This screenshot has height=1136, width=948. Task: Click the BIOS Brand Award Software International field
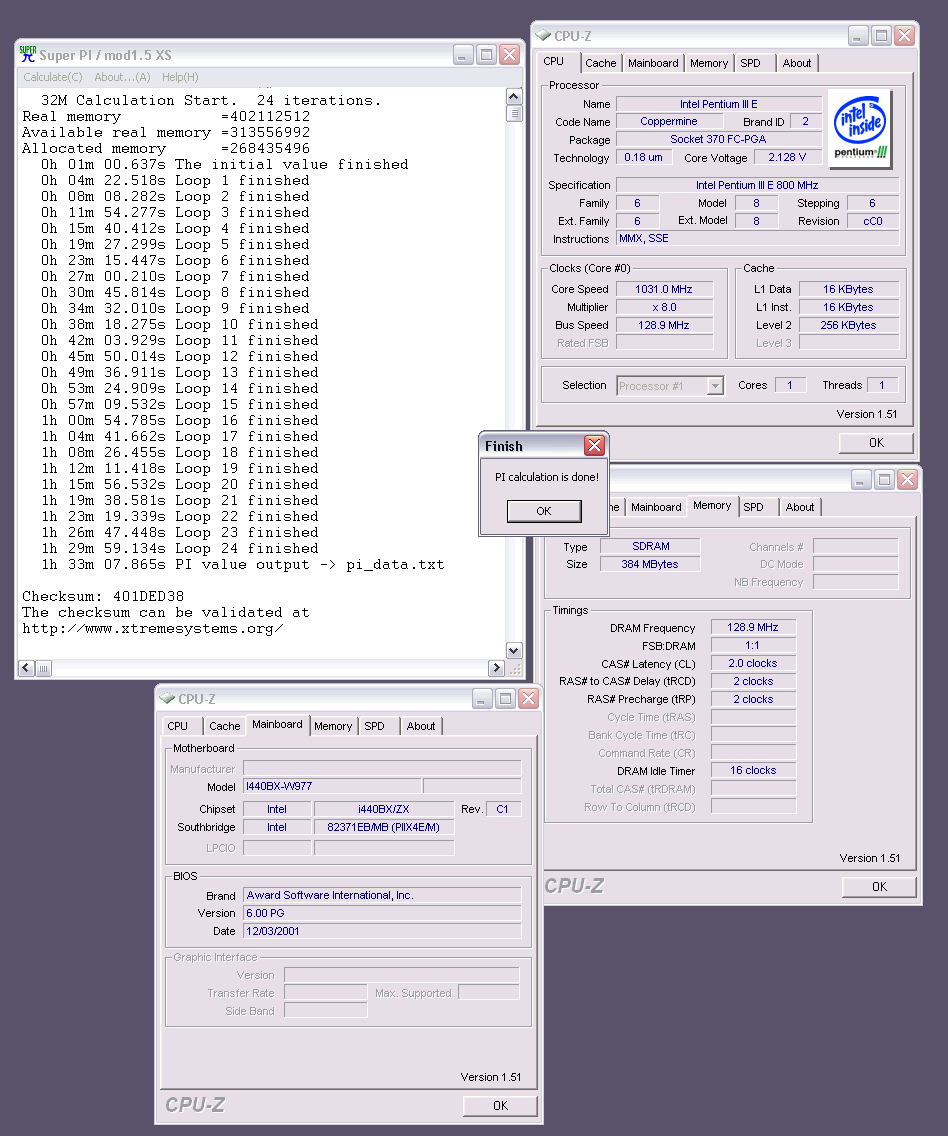[382, 895]
